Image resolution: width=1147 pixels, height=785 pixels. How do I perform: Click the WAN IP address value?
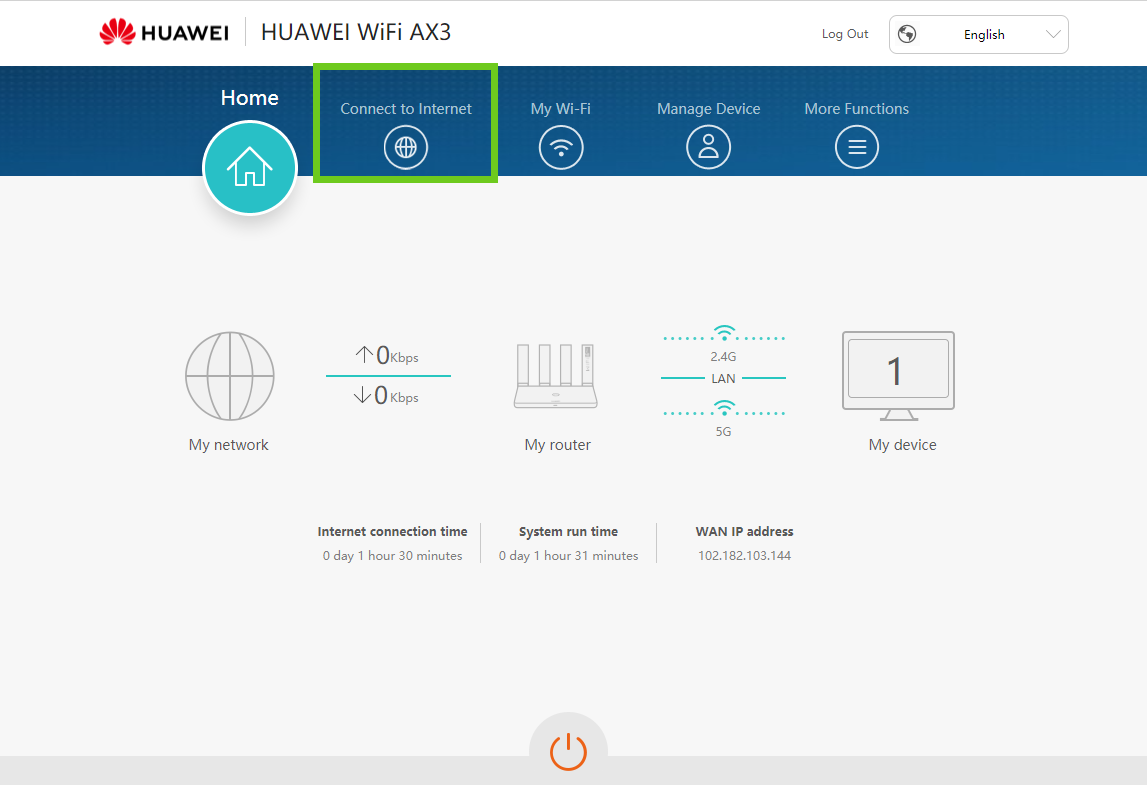744,555
